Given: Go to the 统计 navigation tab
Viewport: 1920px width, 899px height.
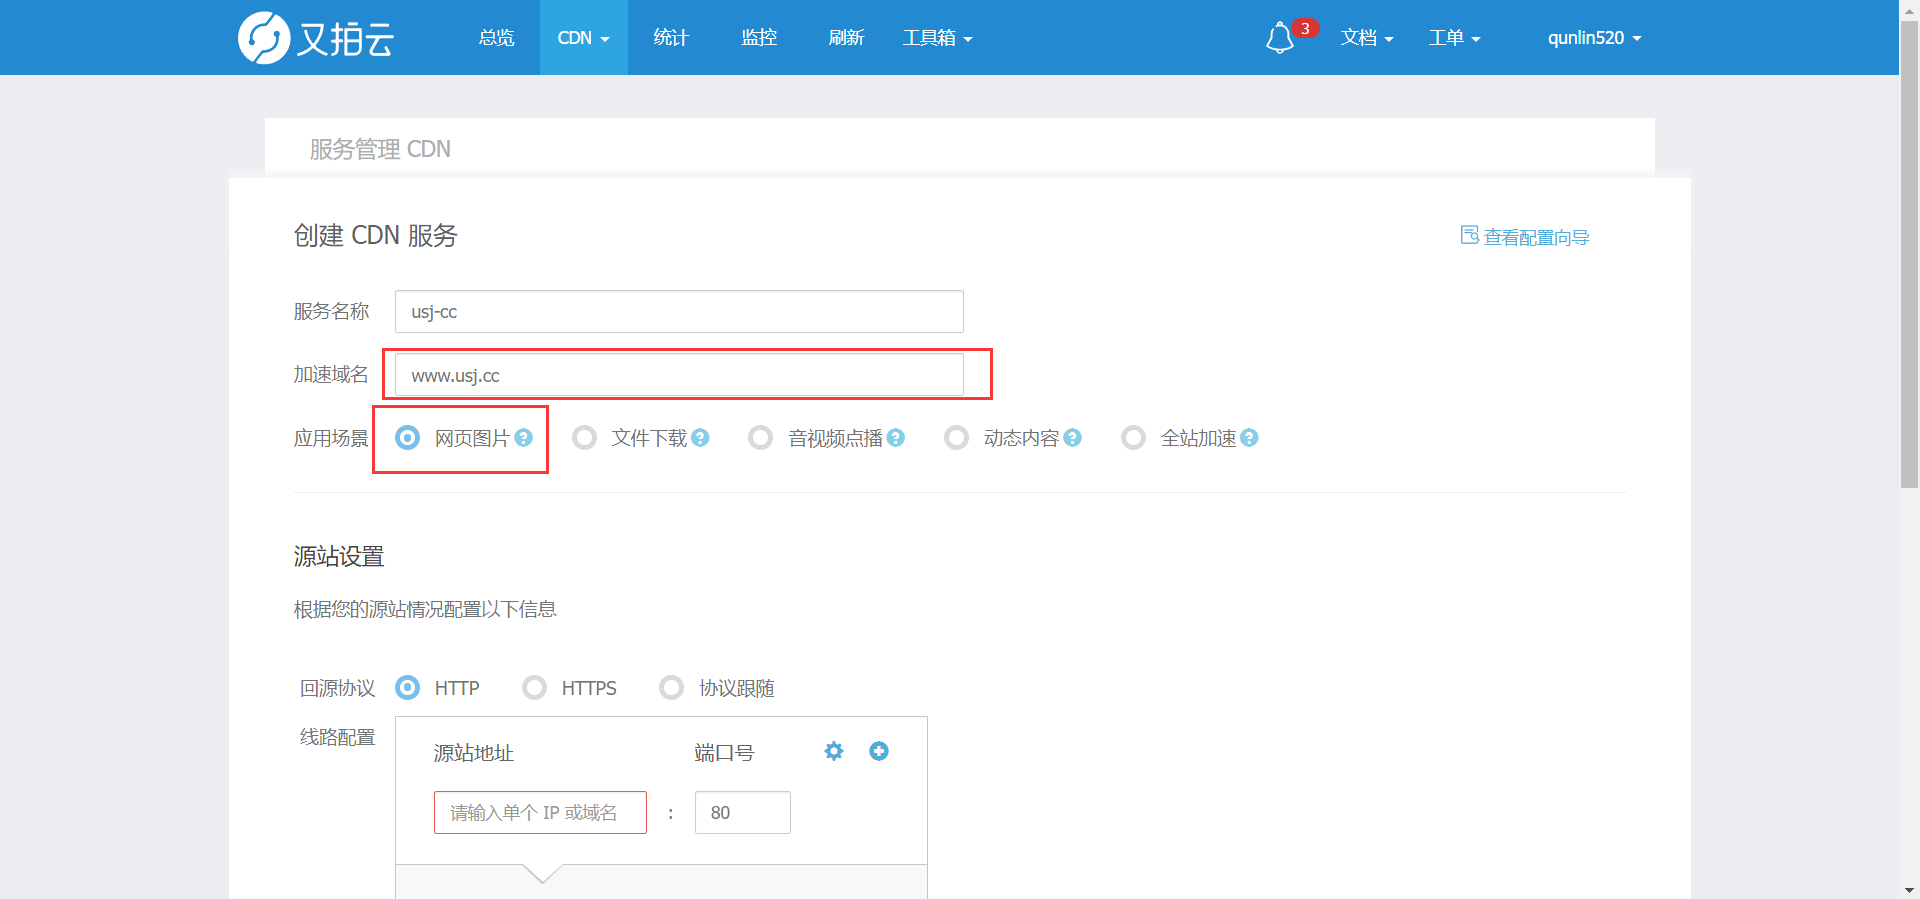Looking at the screenshot, I should (671, 38).
